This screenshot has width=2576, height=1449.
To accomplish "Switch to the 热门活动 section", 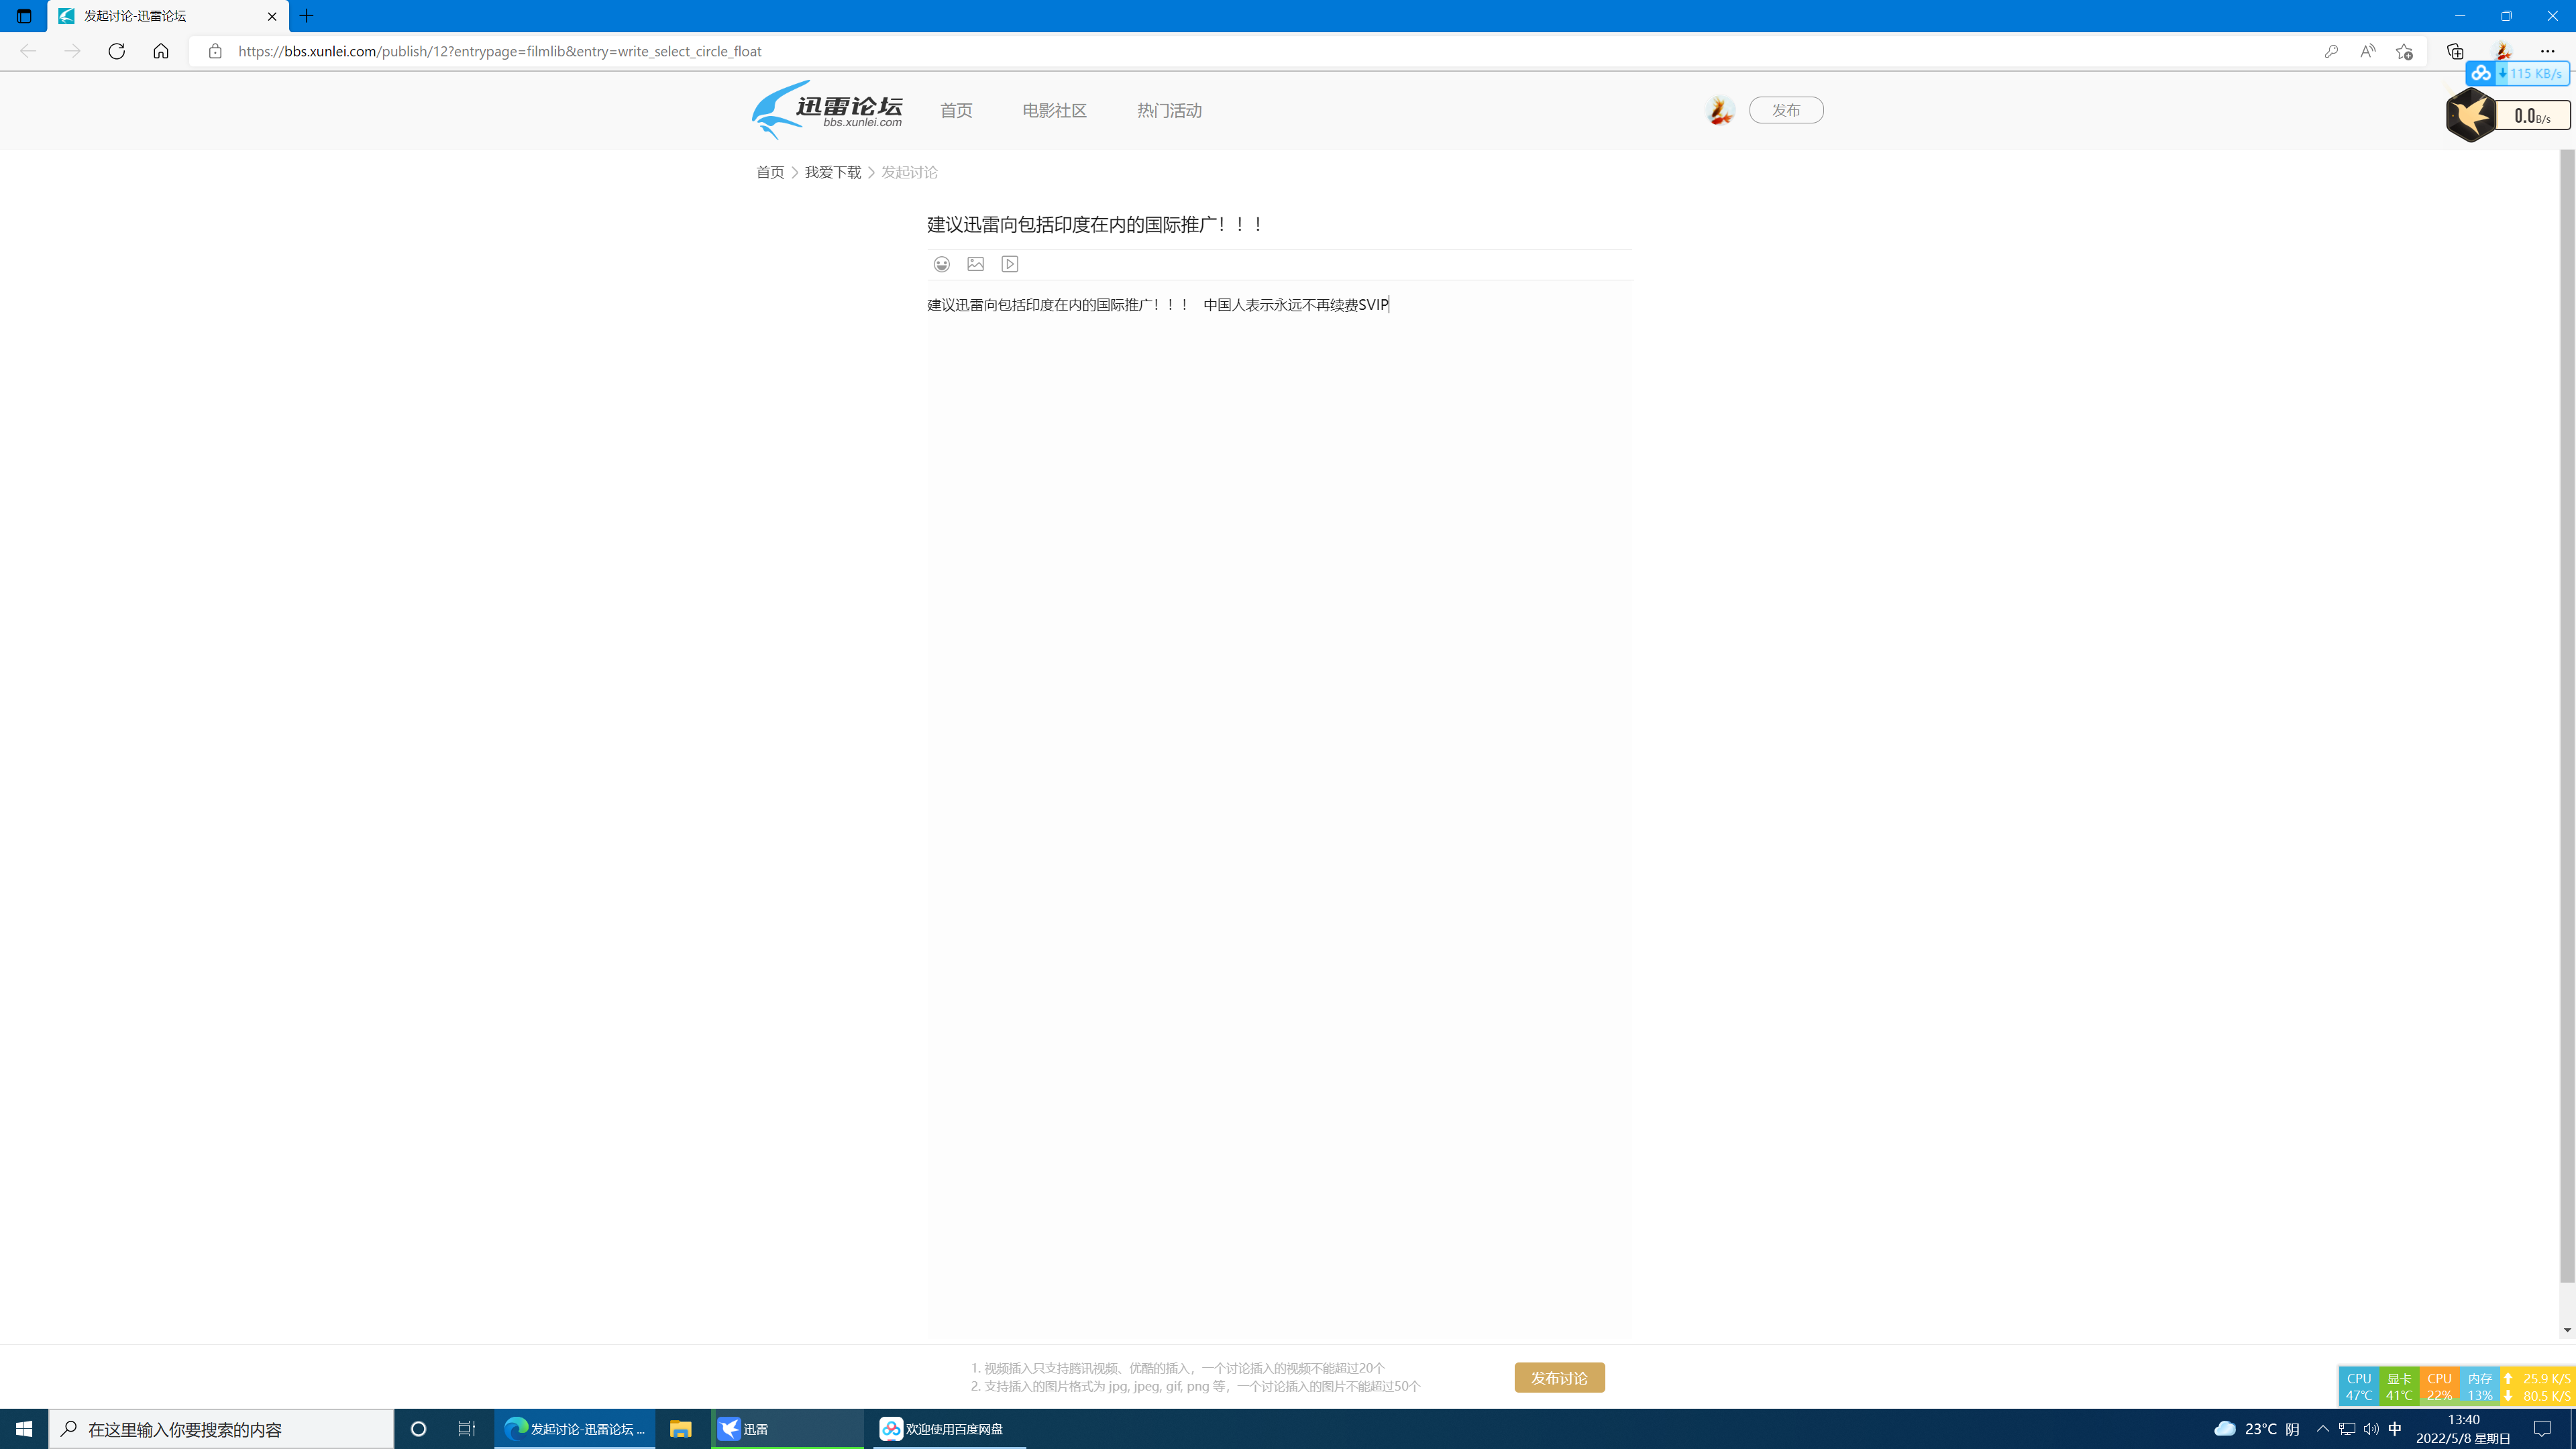I will tap(1168, 110).
